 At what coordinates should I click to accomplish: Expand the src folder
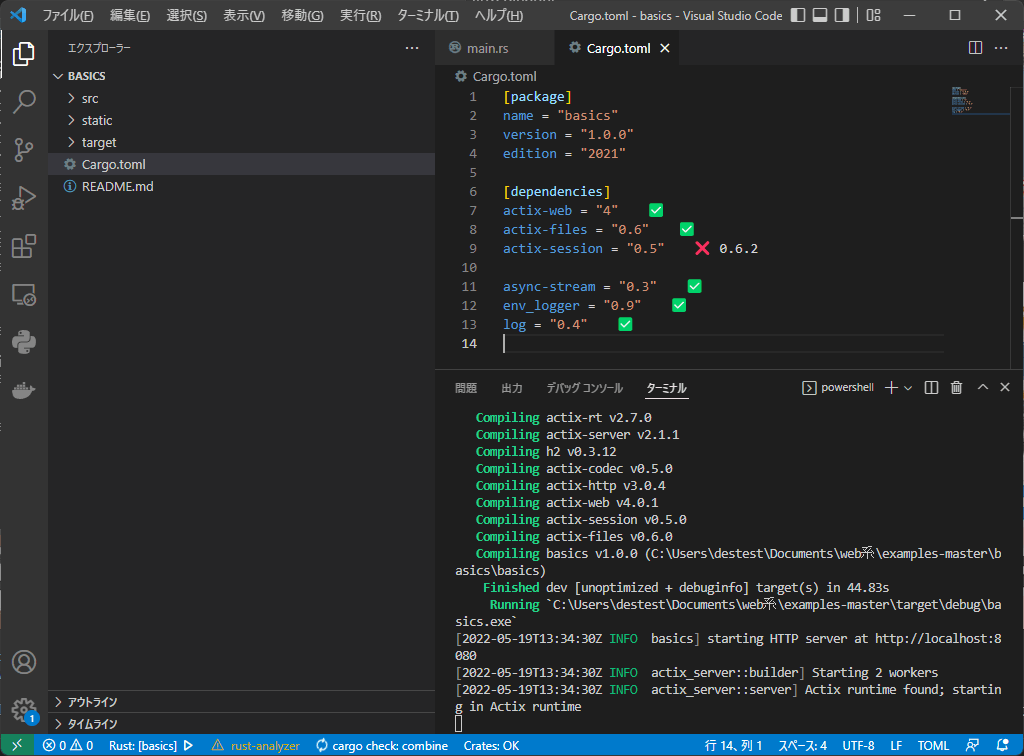point(242,99)
